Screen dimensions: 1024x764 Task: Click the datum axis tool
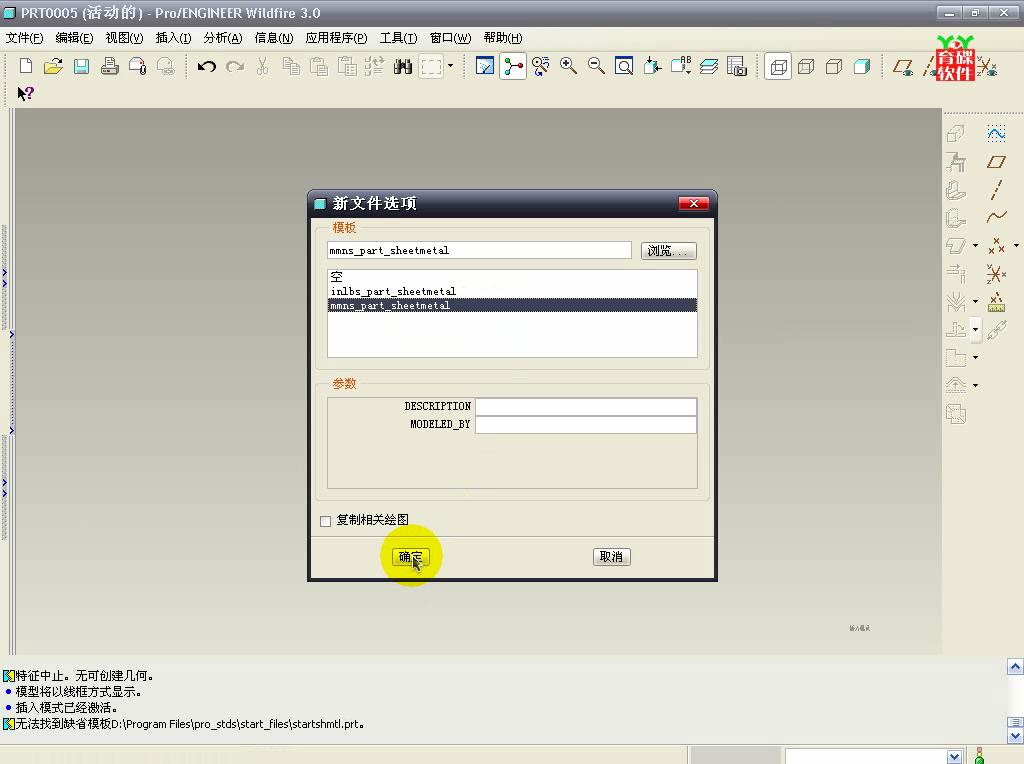click(996, 190)
